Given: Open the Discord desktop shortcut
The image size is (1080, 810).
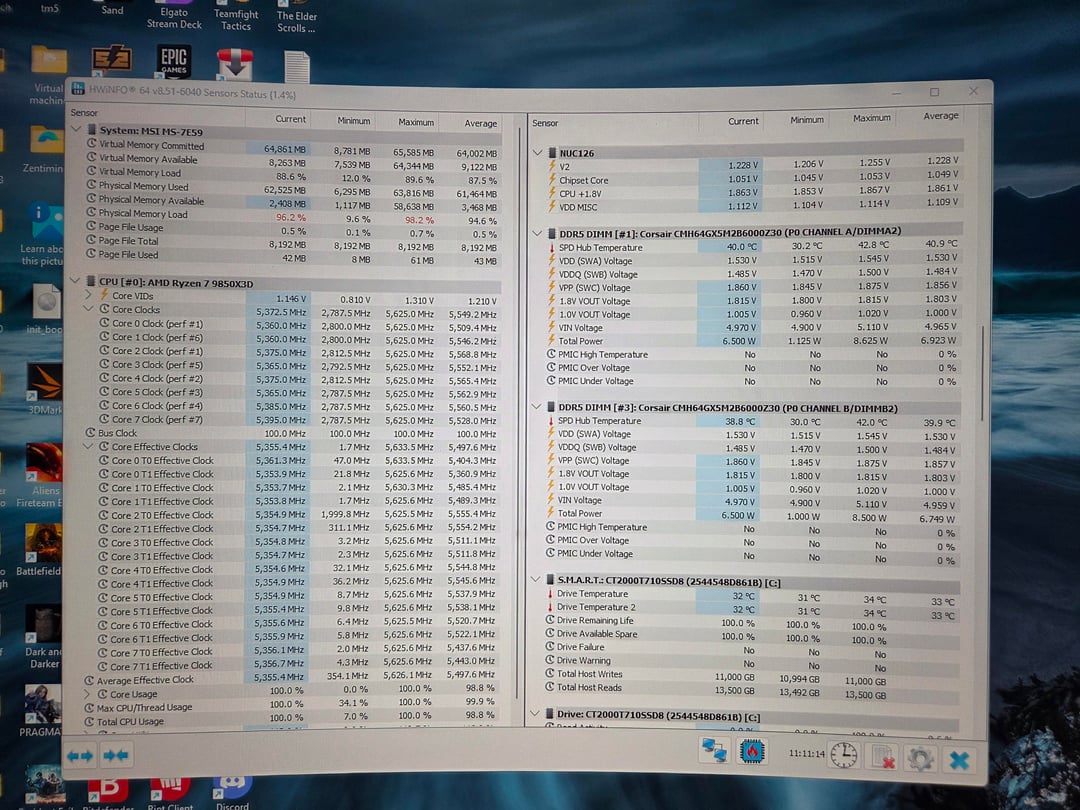Looking at the screenshot, I should [232, 793].
